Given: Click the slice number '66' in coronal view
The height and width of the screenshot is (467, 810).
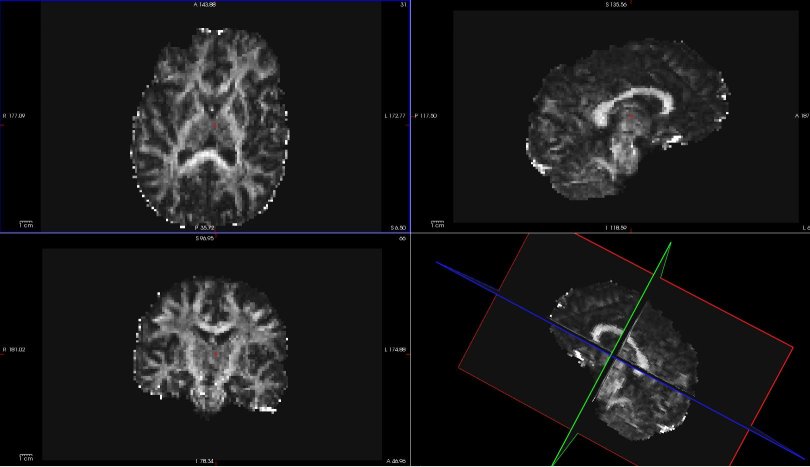Looking at the screenshot, I should point(403,238).
